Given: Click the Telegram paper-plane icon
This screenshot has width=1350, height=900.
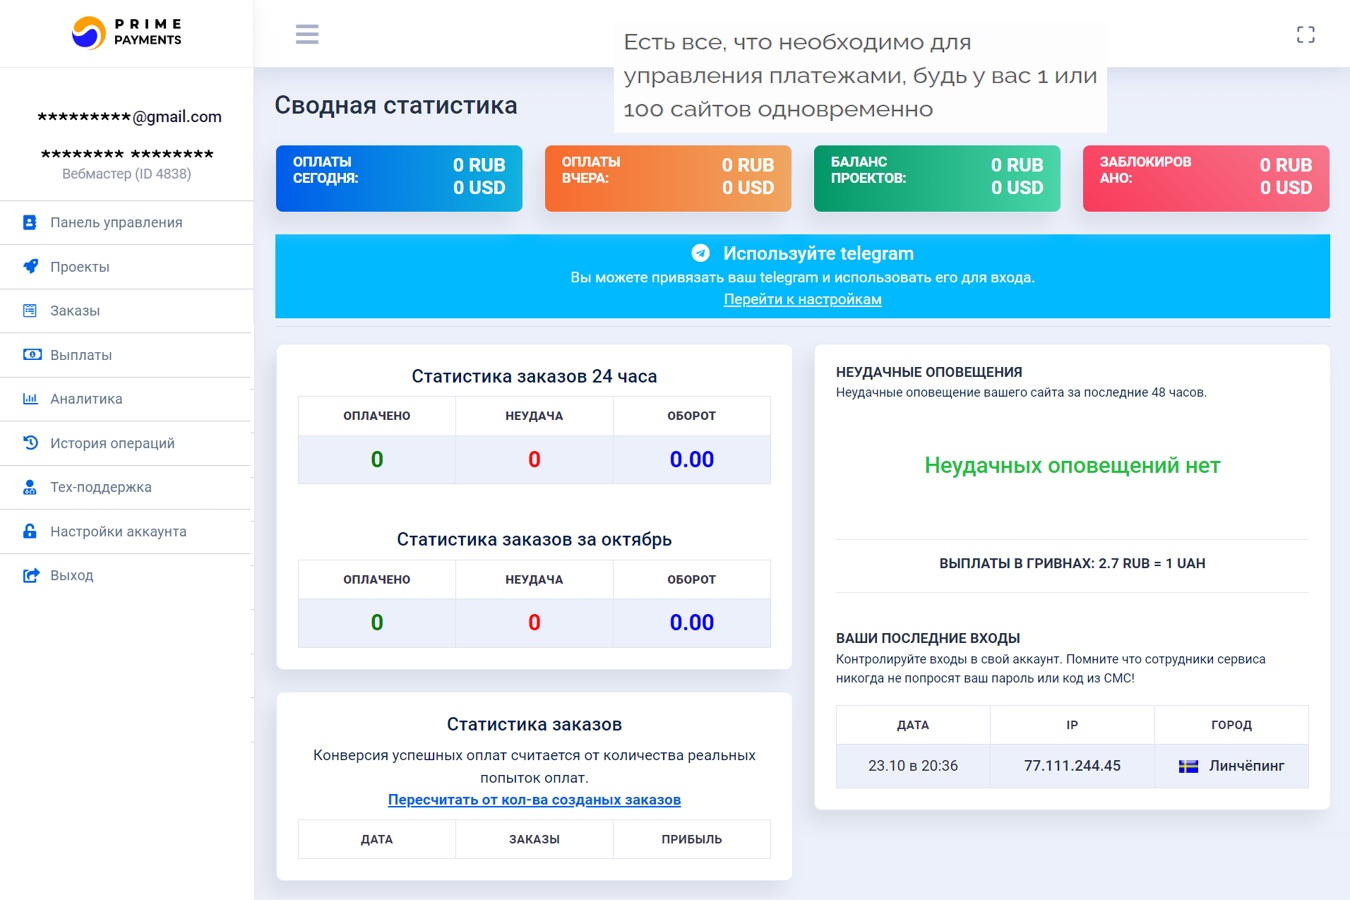Looking at the screenshot, I should (700, 253).
